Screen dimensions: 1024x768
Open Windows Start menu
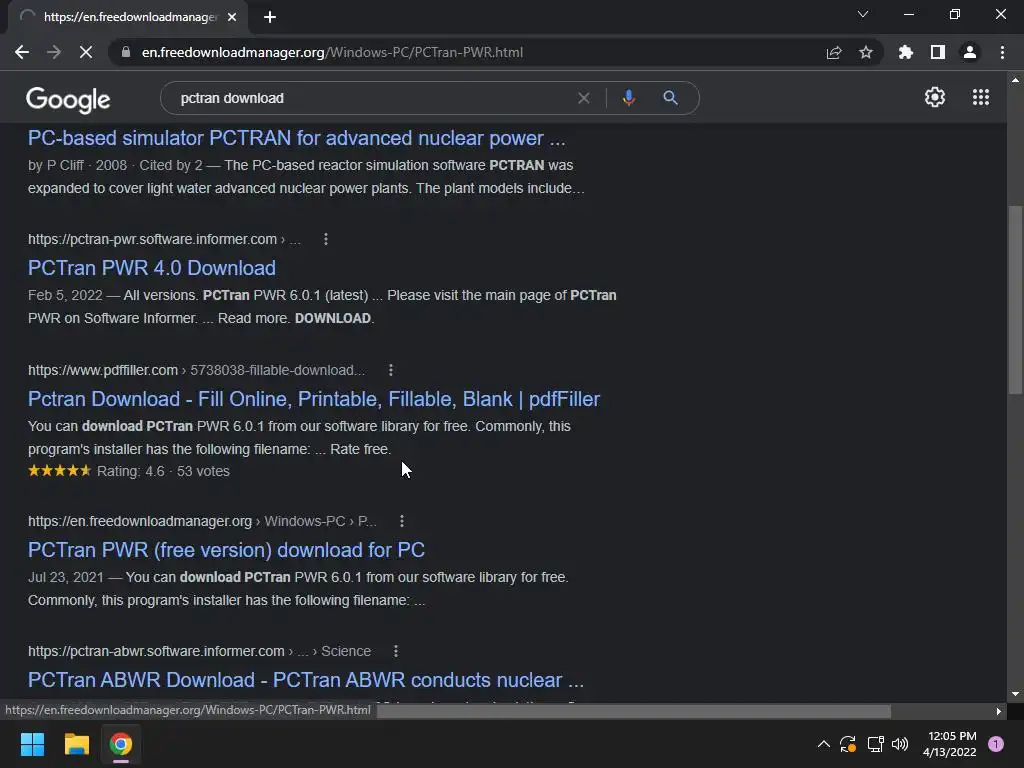[x=32, y=744]
